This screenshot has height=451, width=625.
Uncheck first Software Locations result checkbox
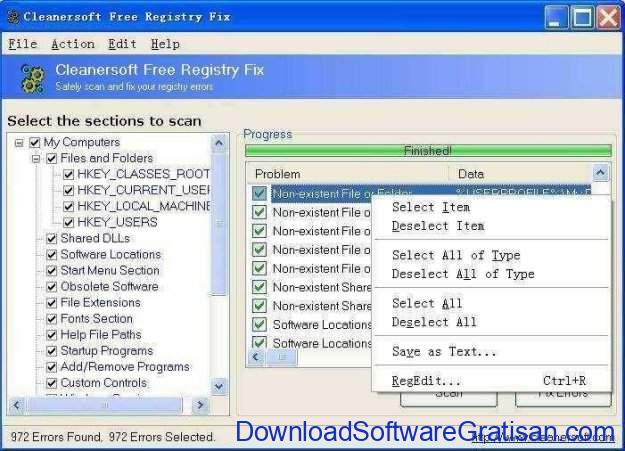pyautogui.click(x=259, y=324)
